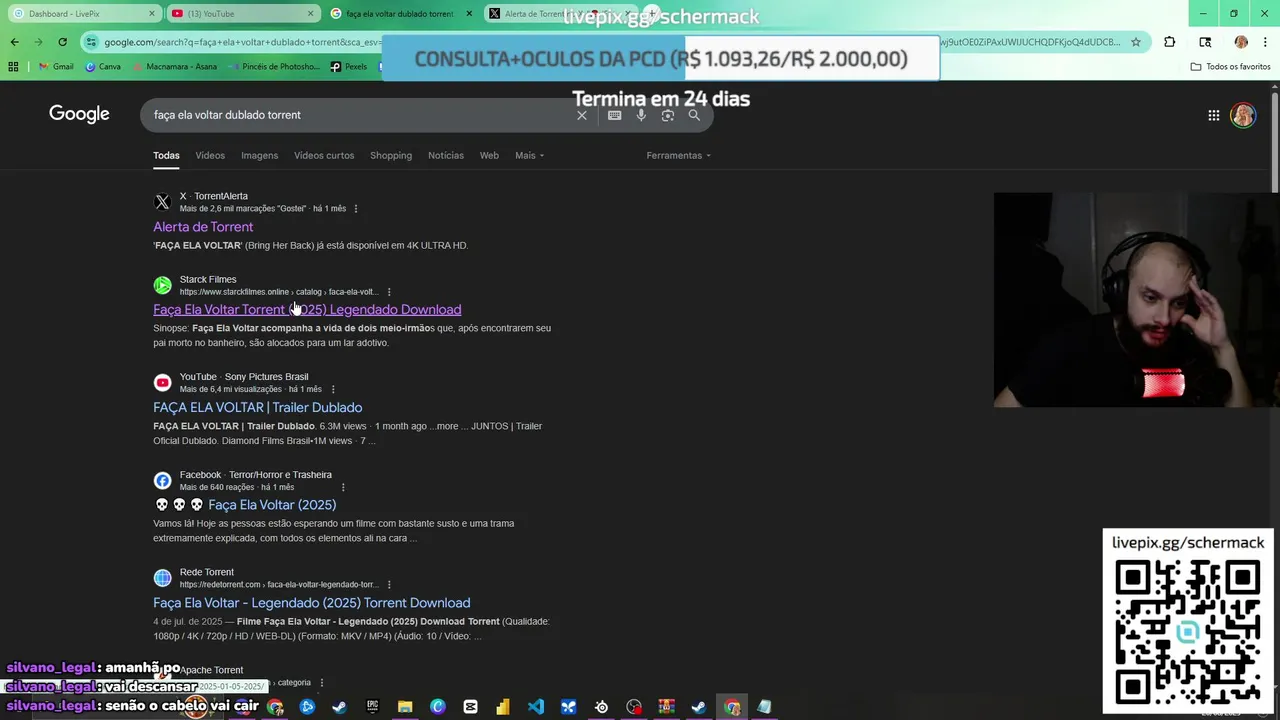Click the Macnamara - Asana bookmark
The image size is (1280, 720).
[176, 66]
